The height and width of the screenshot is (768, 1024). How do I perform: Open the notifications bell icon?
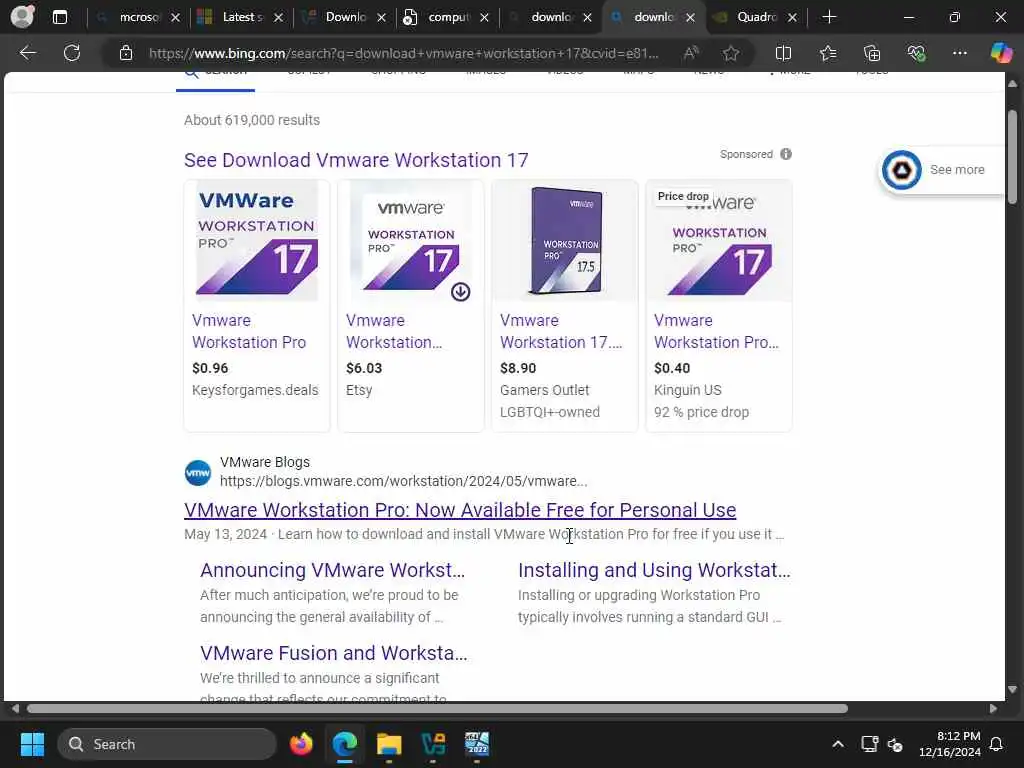pyautogui.click(x=997, y=744)
